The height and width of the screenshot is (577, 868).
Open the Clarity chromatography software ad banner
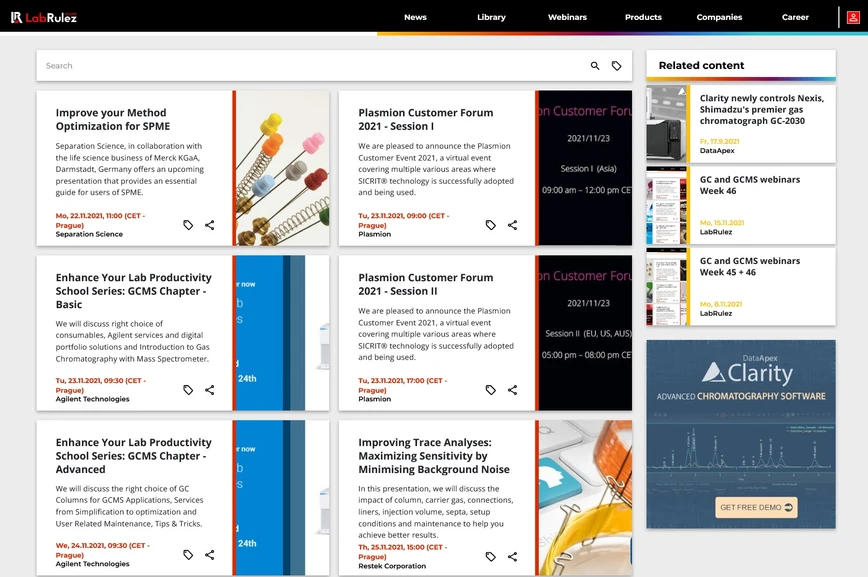click(x=741, y=434)
